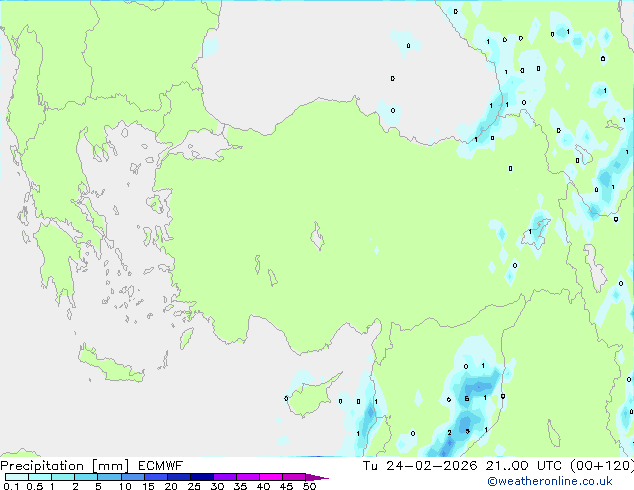Open the ©weatheronline.co.uk link

550,481
